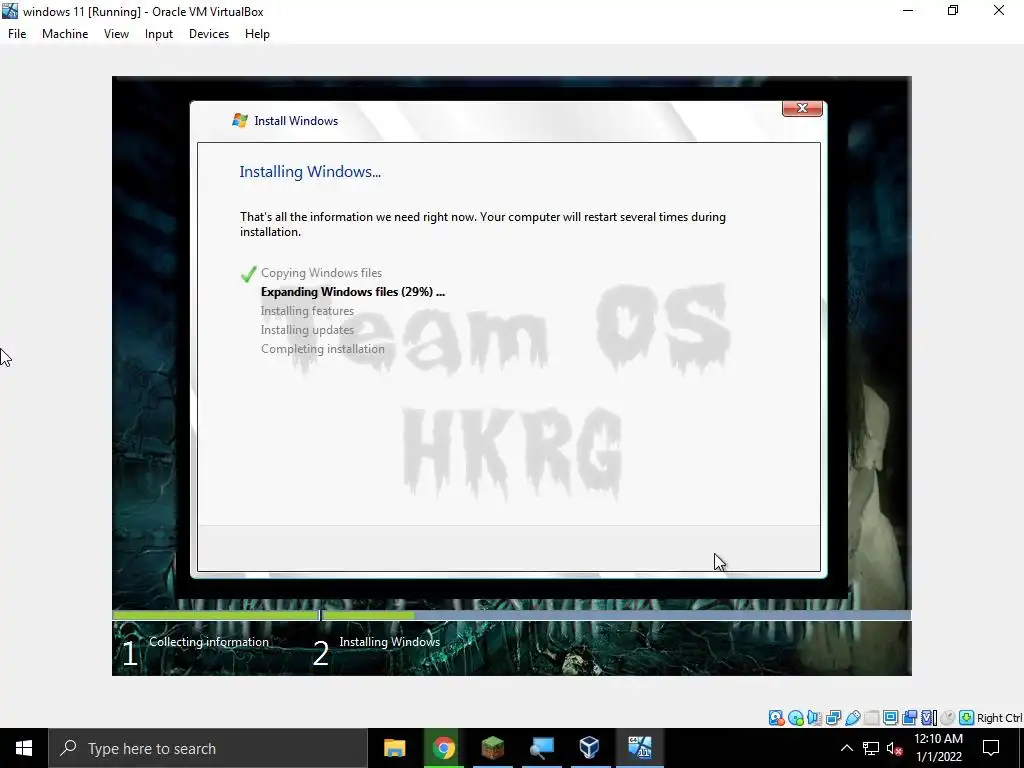Click the mouse integration indicator

click(948, 718)
